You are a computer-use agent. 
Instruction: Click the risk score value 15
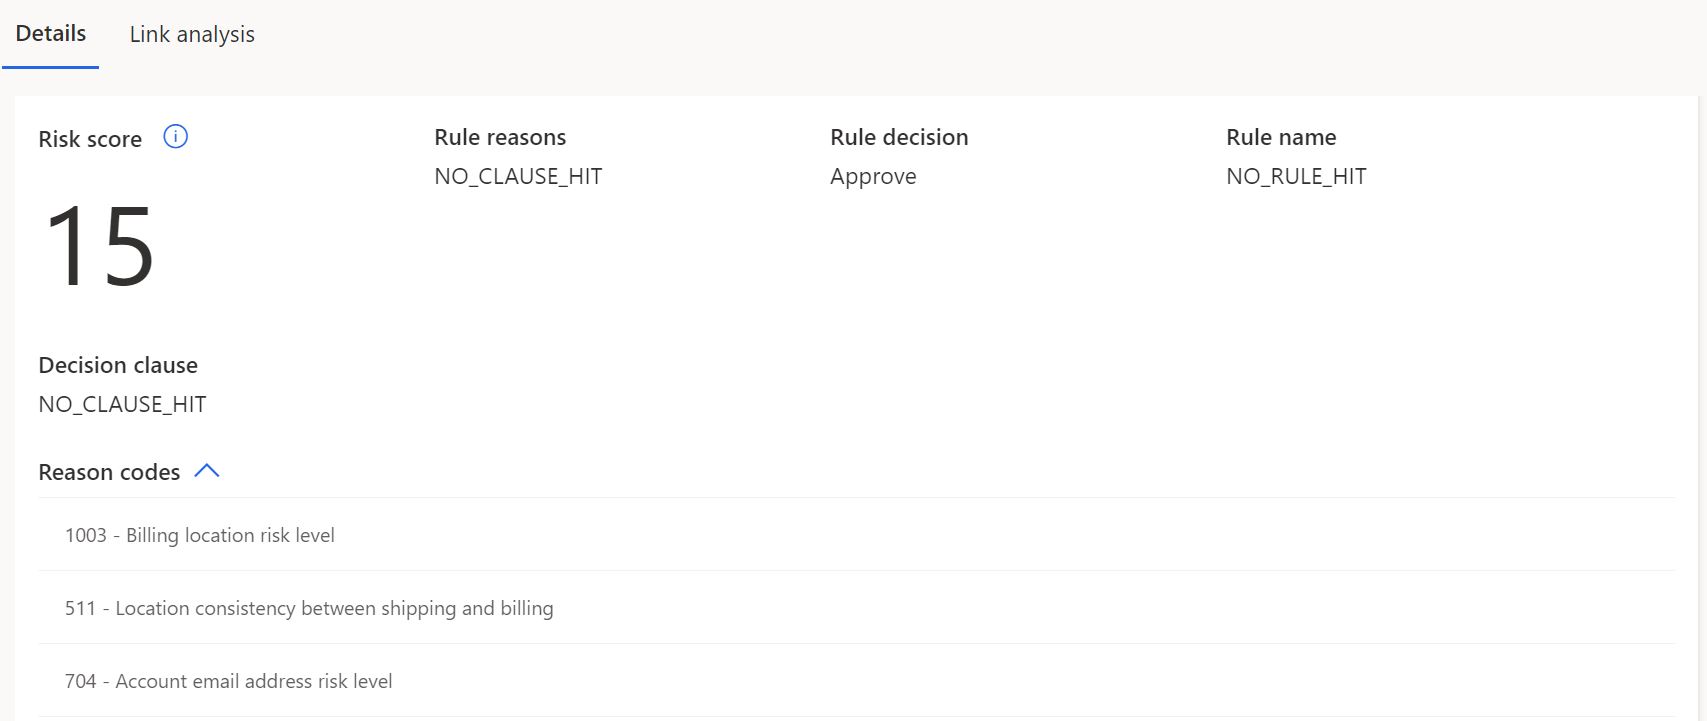[98, 246]
